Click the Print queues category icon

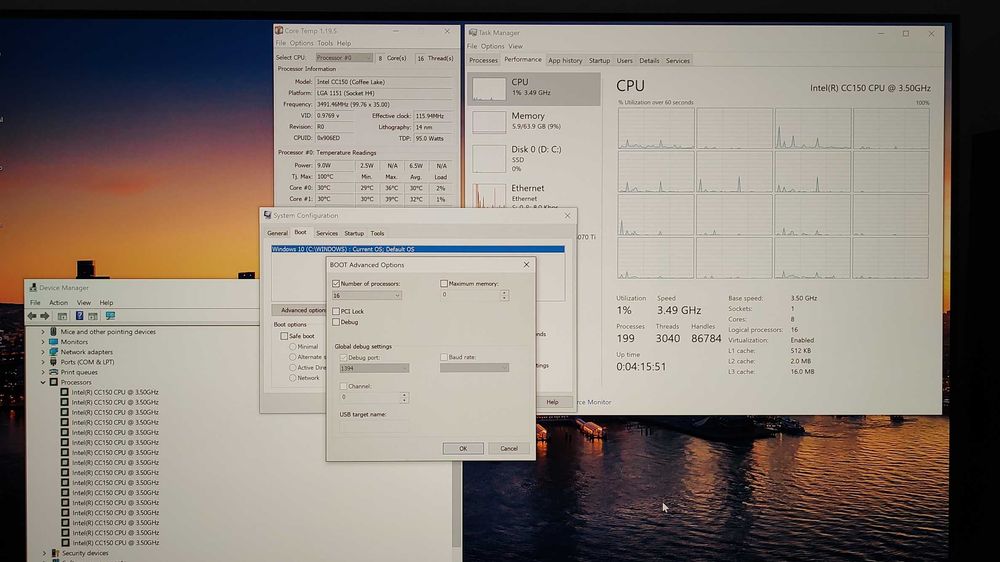(x=54, y=372)
